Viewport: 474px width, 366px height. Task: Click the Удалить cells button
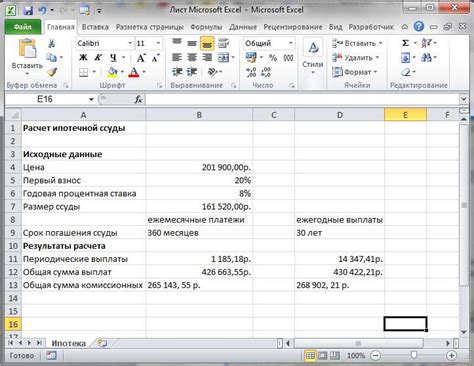[356, 58]
